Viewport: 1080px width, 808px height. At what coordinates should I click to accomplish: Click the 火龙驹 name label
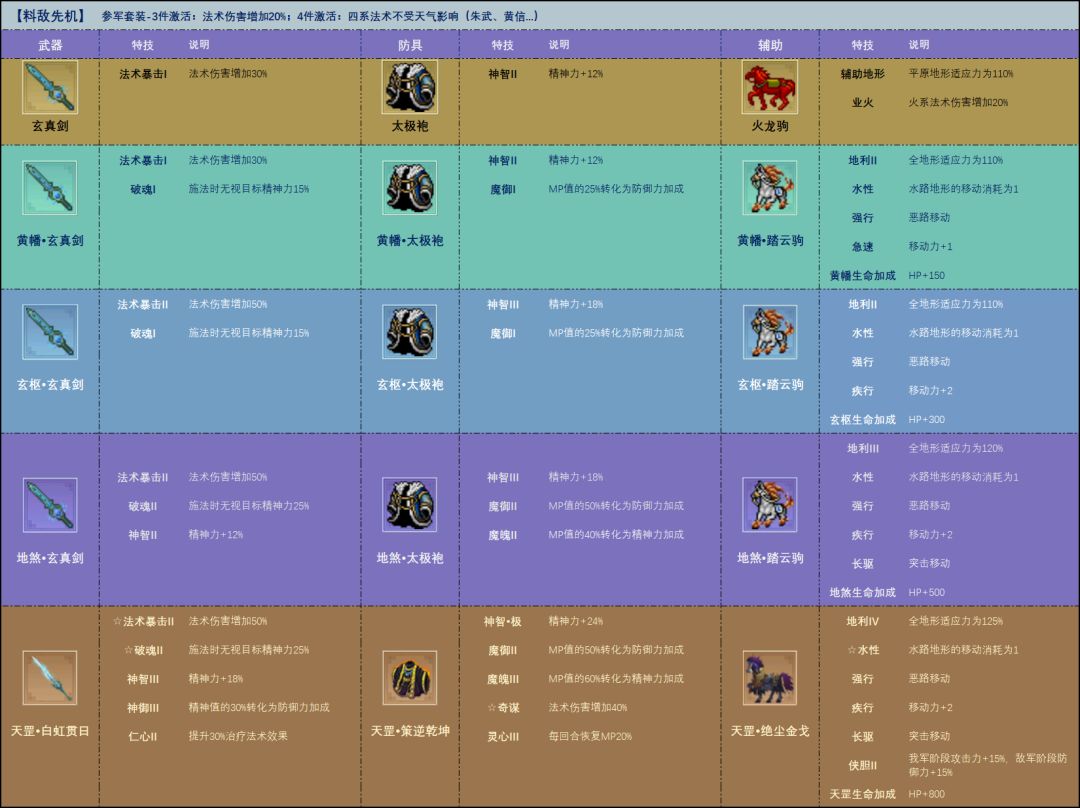click(770, 126)
